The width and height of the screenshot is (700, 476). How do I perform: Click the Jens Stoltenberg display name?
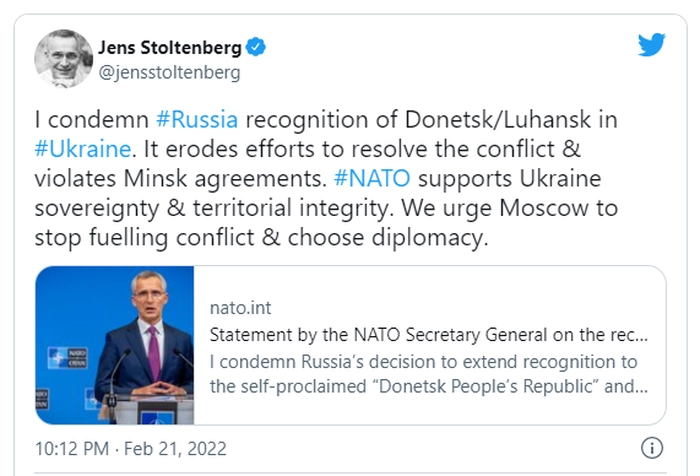[170, 47]
